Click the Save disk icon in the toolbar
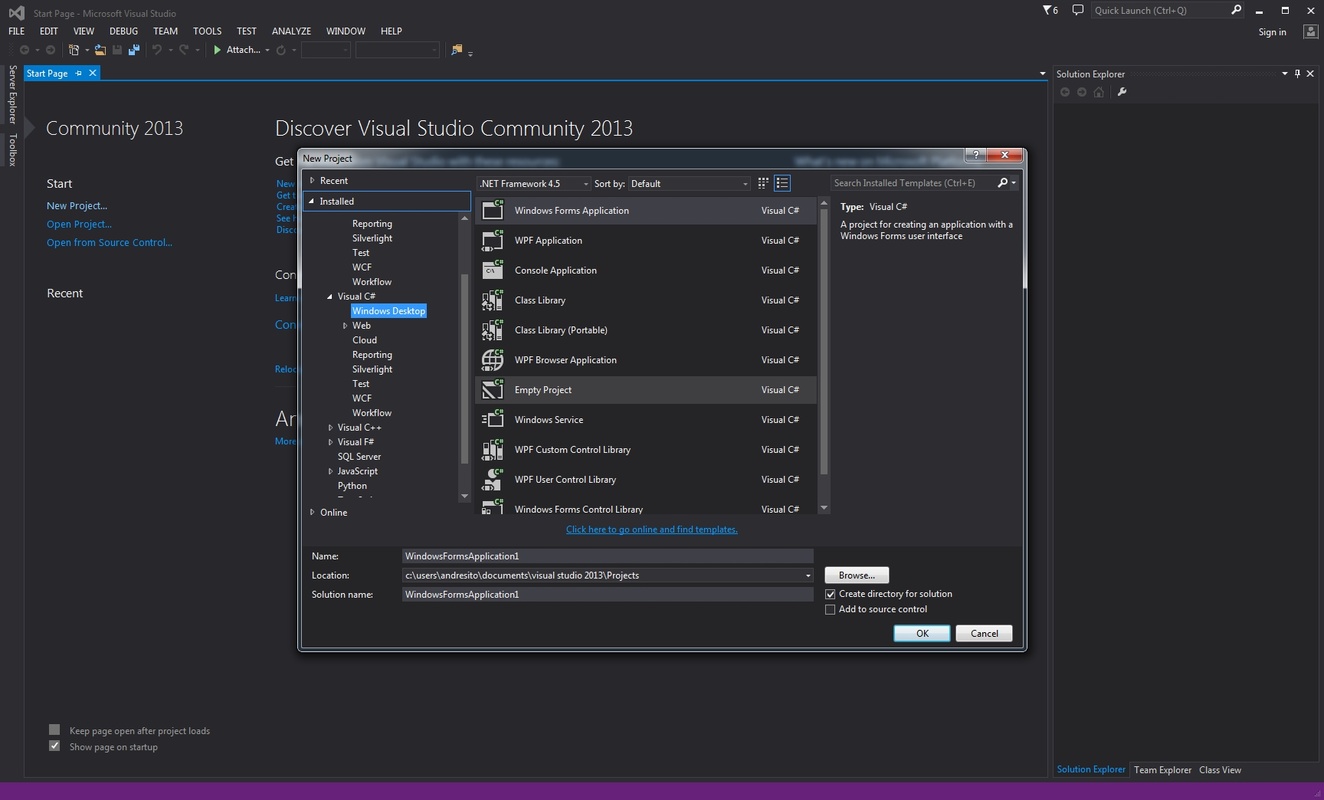The image size is (1324, 800). (117, 50)
